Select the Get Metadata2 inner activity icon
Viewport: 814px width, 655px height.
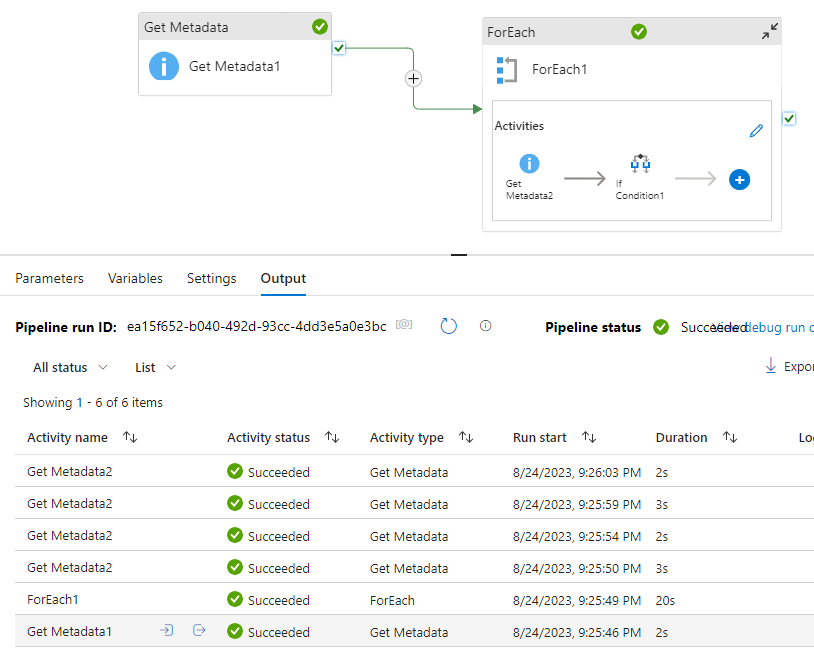(529, 163)
